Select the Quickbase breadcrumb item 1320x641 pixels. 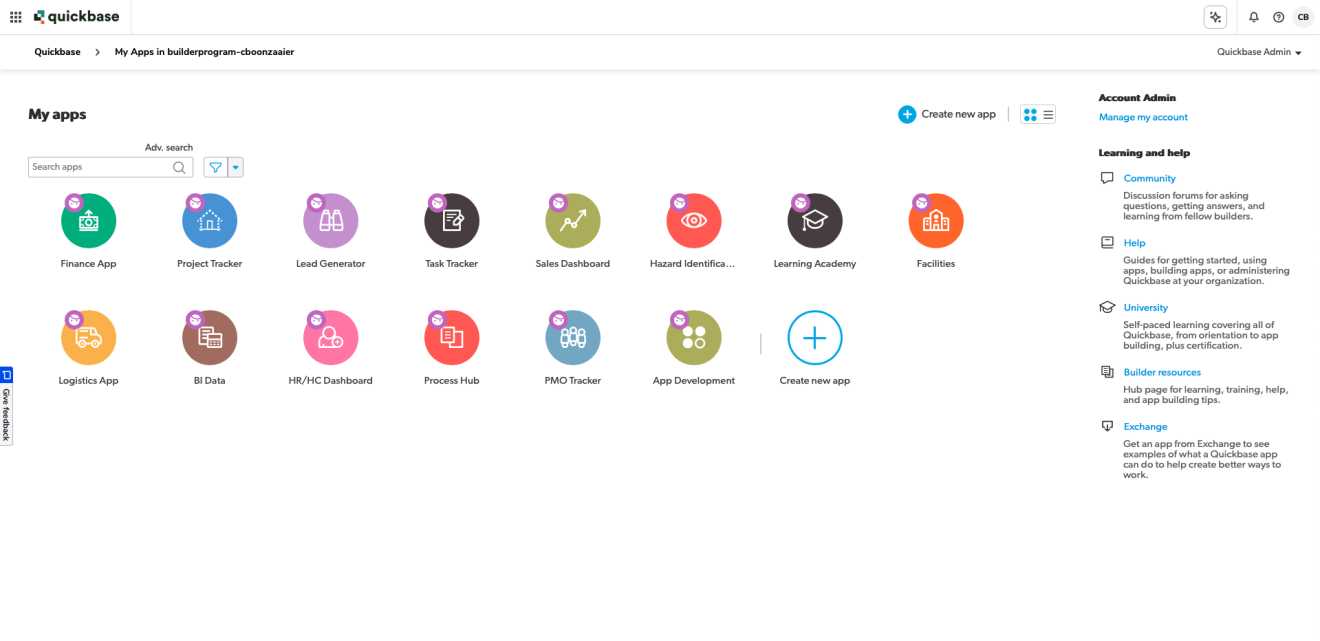(57, 51)
